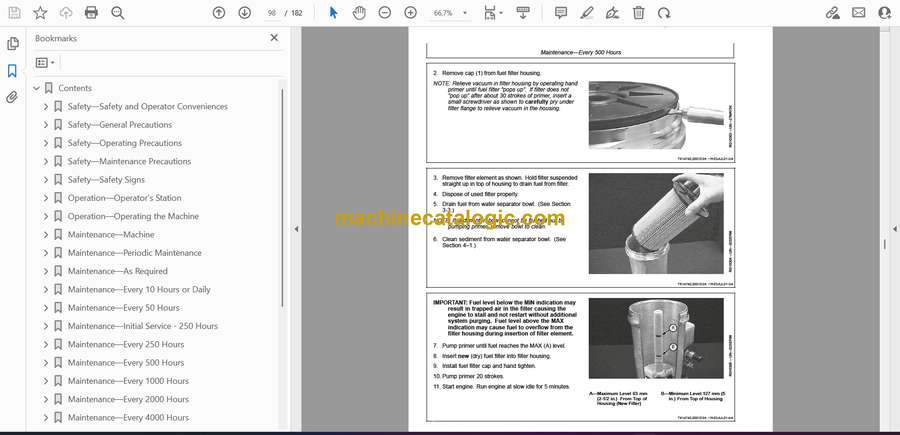The image size is (900, 435).
Task: Click the page number field showing 98
Action: coord(272,13)
